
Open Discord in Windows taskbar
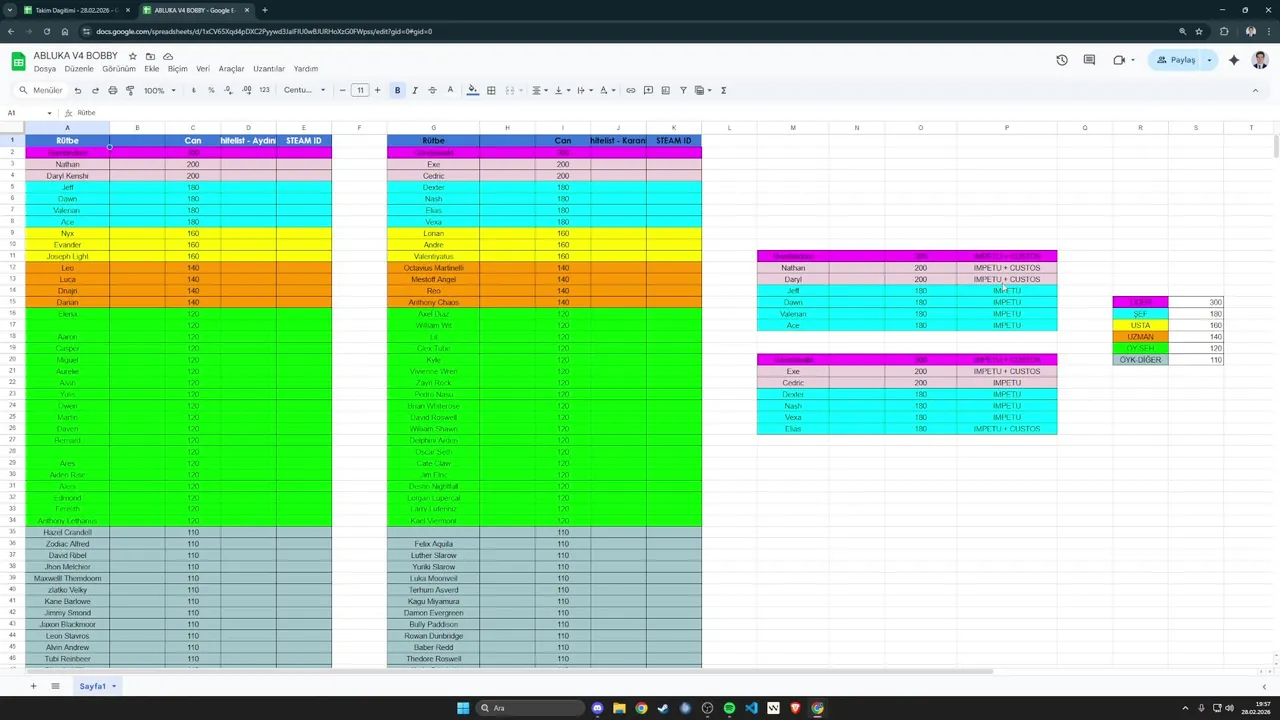(x=597, y=708)
